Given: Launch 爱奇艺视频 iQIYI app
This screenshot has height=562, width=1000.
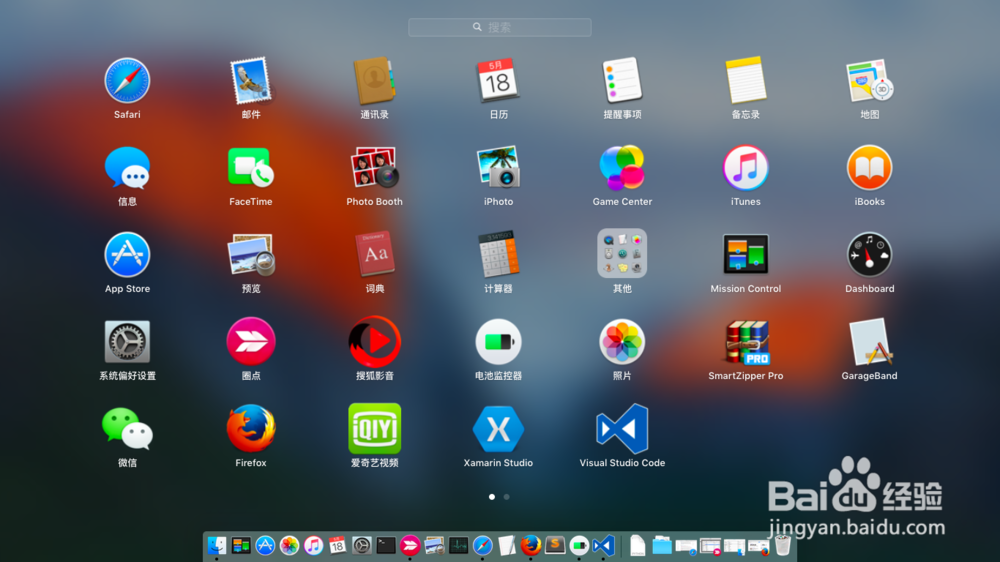Looking at the screenshot, I should 374,429.
